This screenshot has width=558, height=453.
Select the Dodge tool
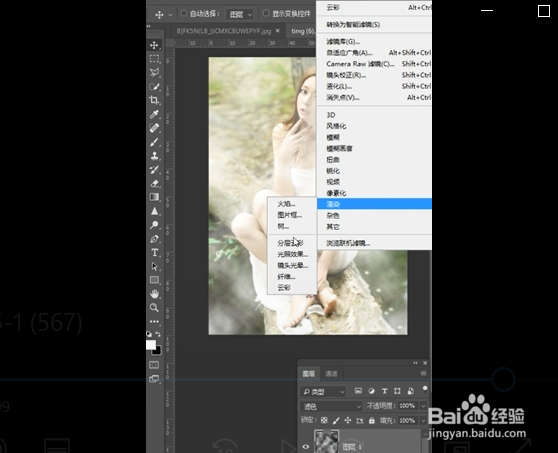click(x=154, y=225)
